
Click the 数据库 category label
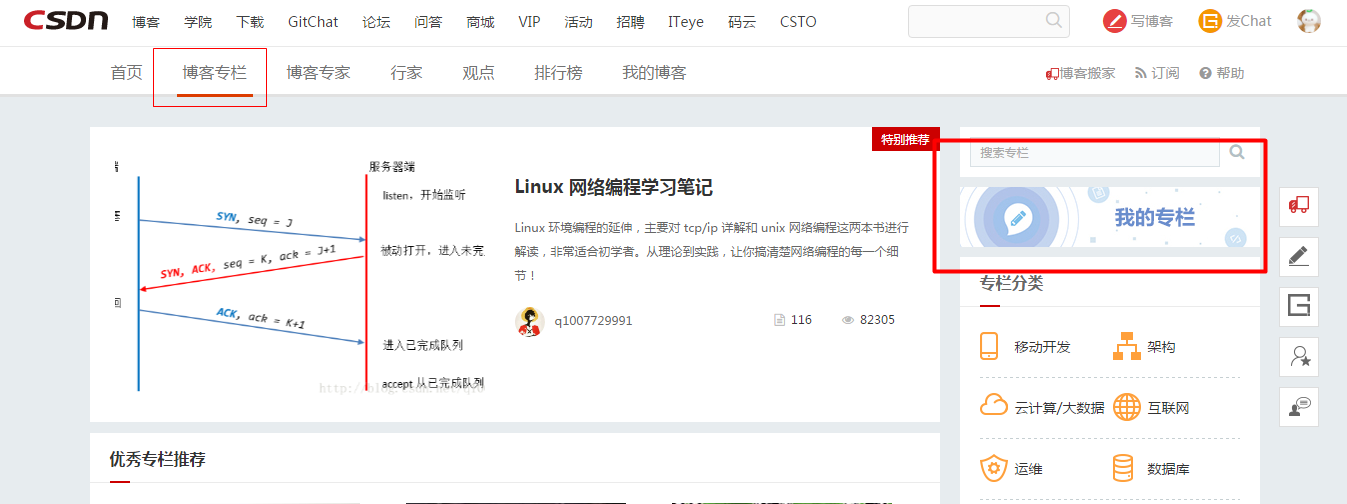pyautogui.click(x=1168, y=469)
